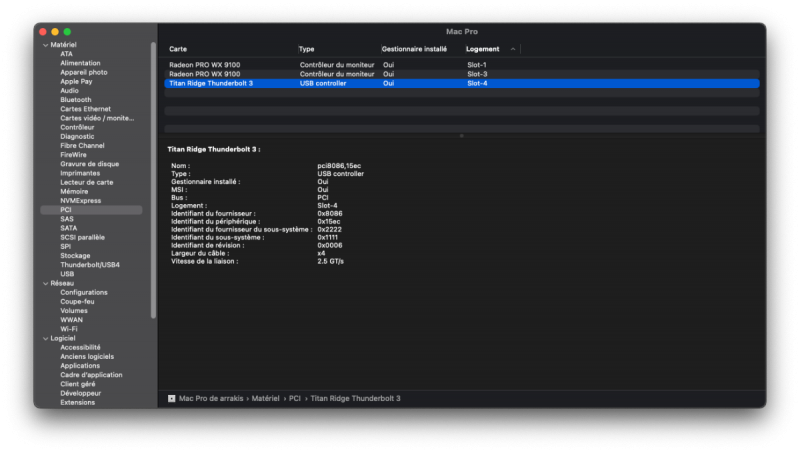
Task: Show Stockage information
Action: (x=75, y=256)
